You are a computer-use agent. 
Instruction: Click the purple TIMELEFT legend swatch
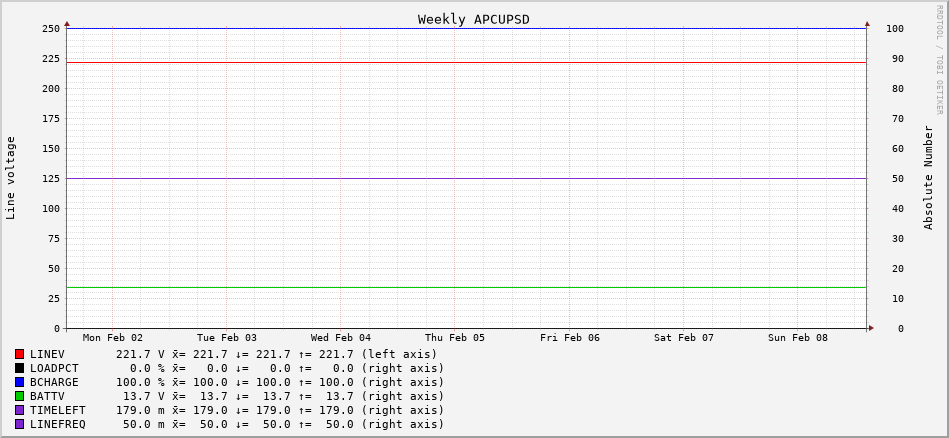pyautogui.click(x=19, y=410)
